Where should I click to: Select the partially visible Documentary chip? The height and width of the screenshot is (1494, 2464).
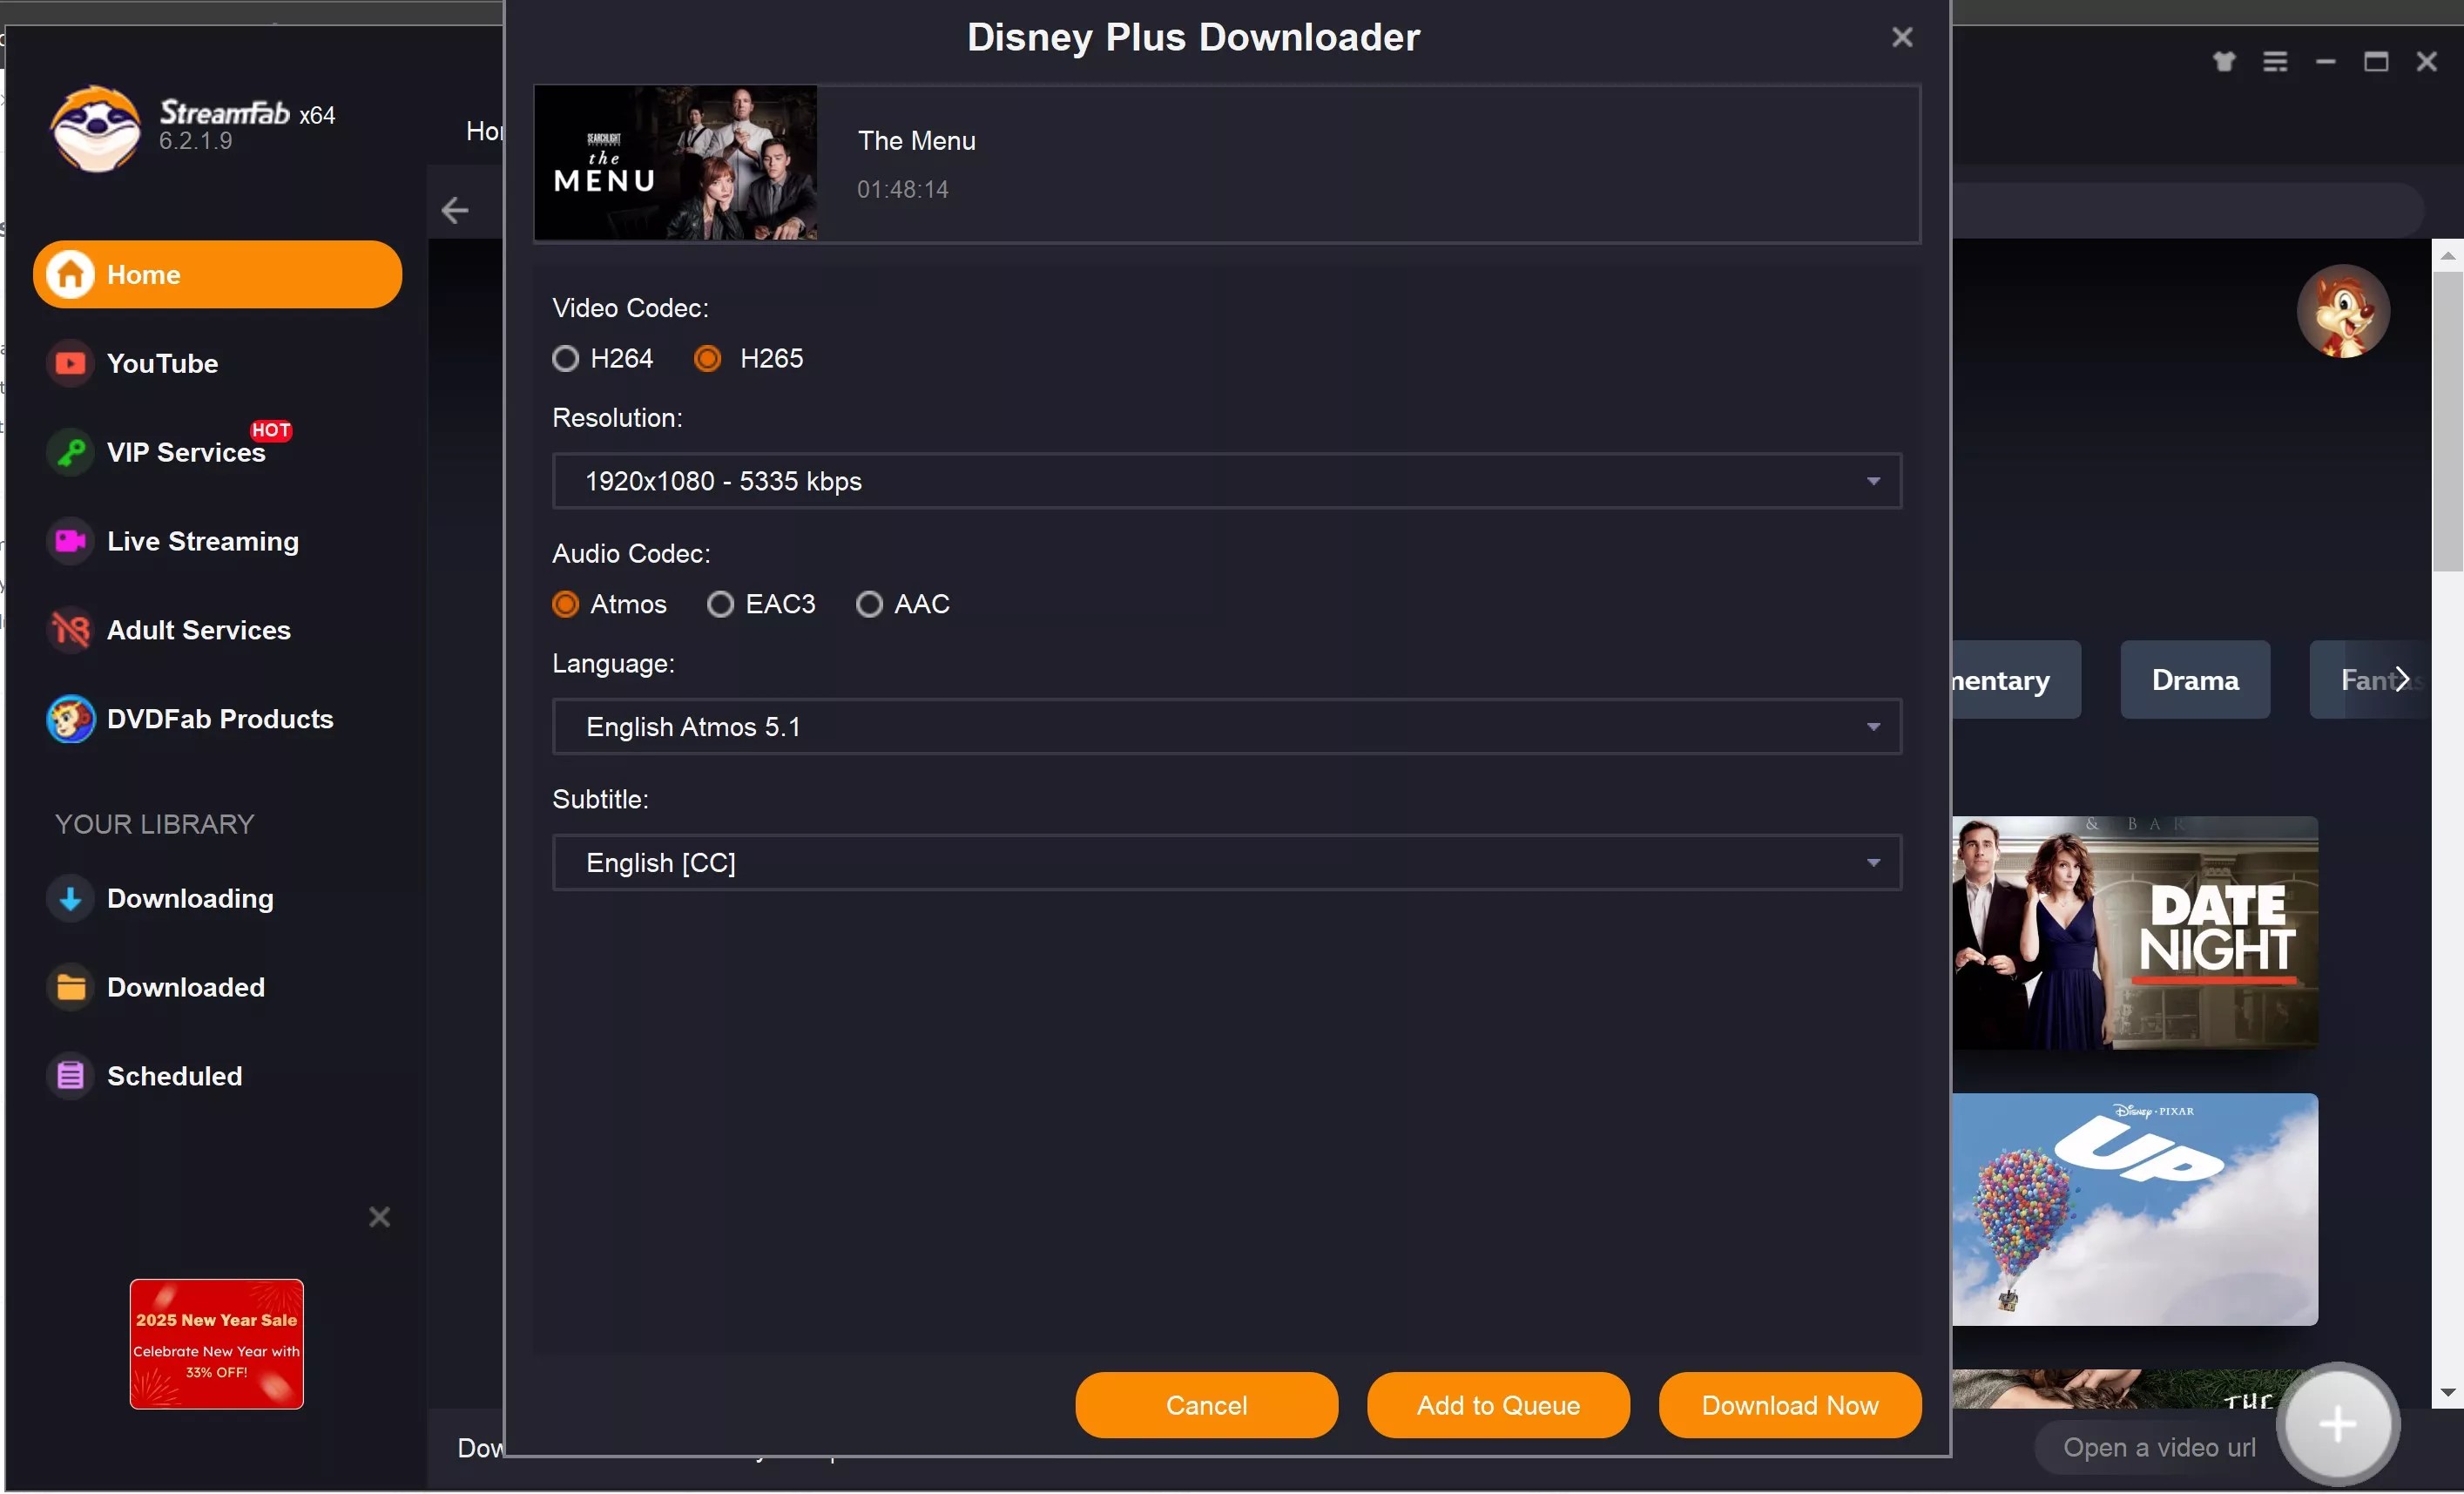[x=2016, y=680]
